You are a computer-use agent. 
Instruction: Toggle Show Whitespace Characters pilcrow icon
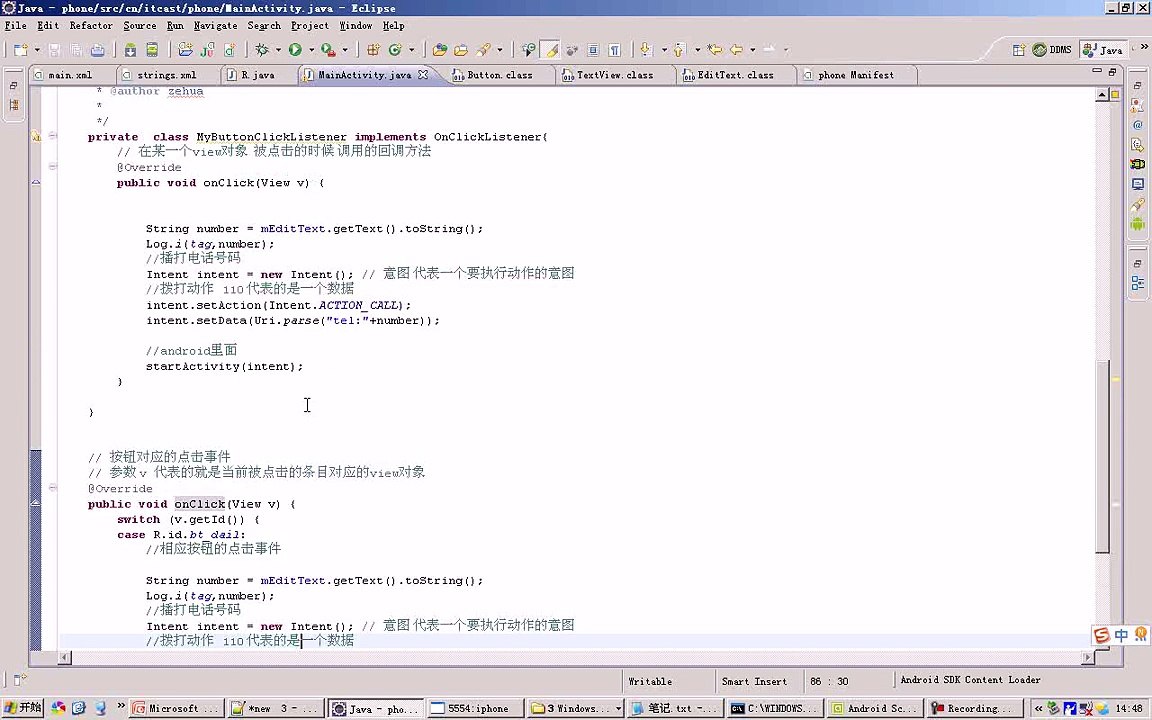[615, 50]
